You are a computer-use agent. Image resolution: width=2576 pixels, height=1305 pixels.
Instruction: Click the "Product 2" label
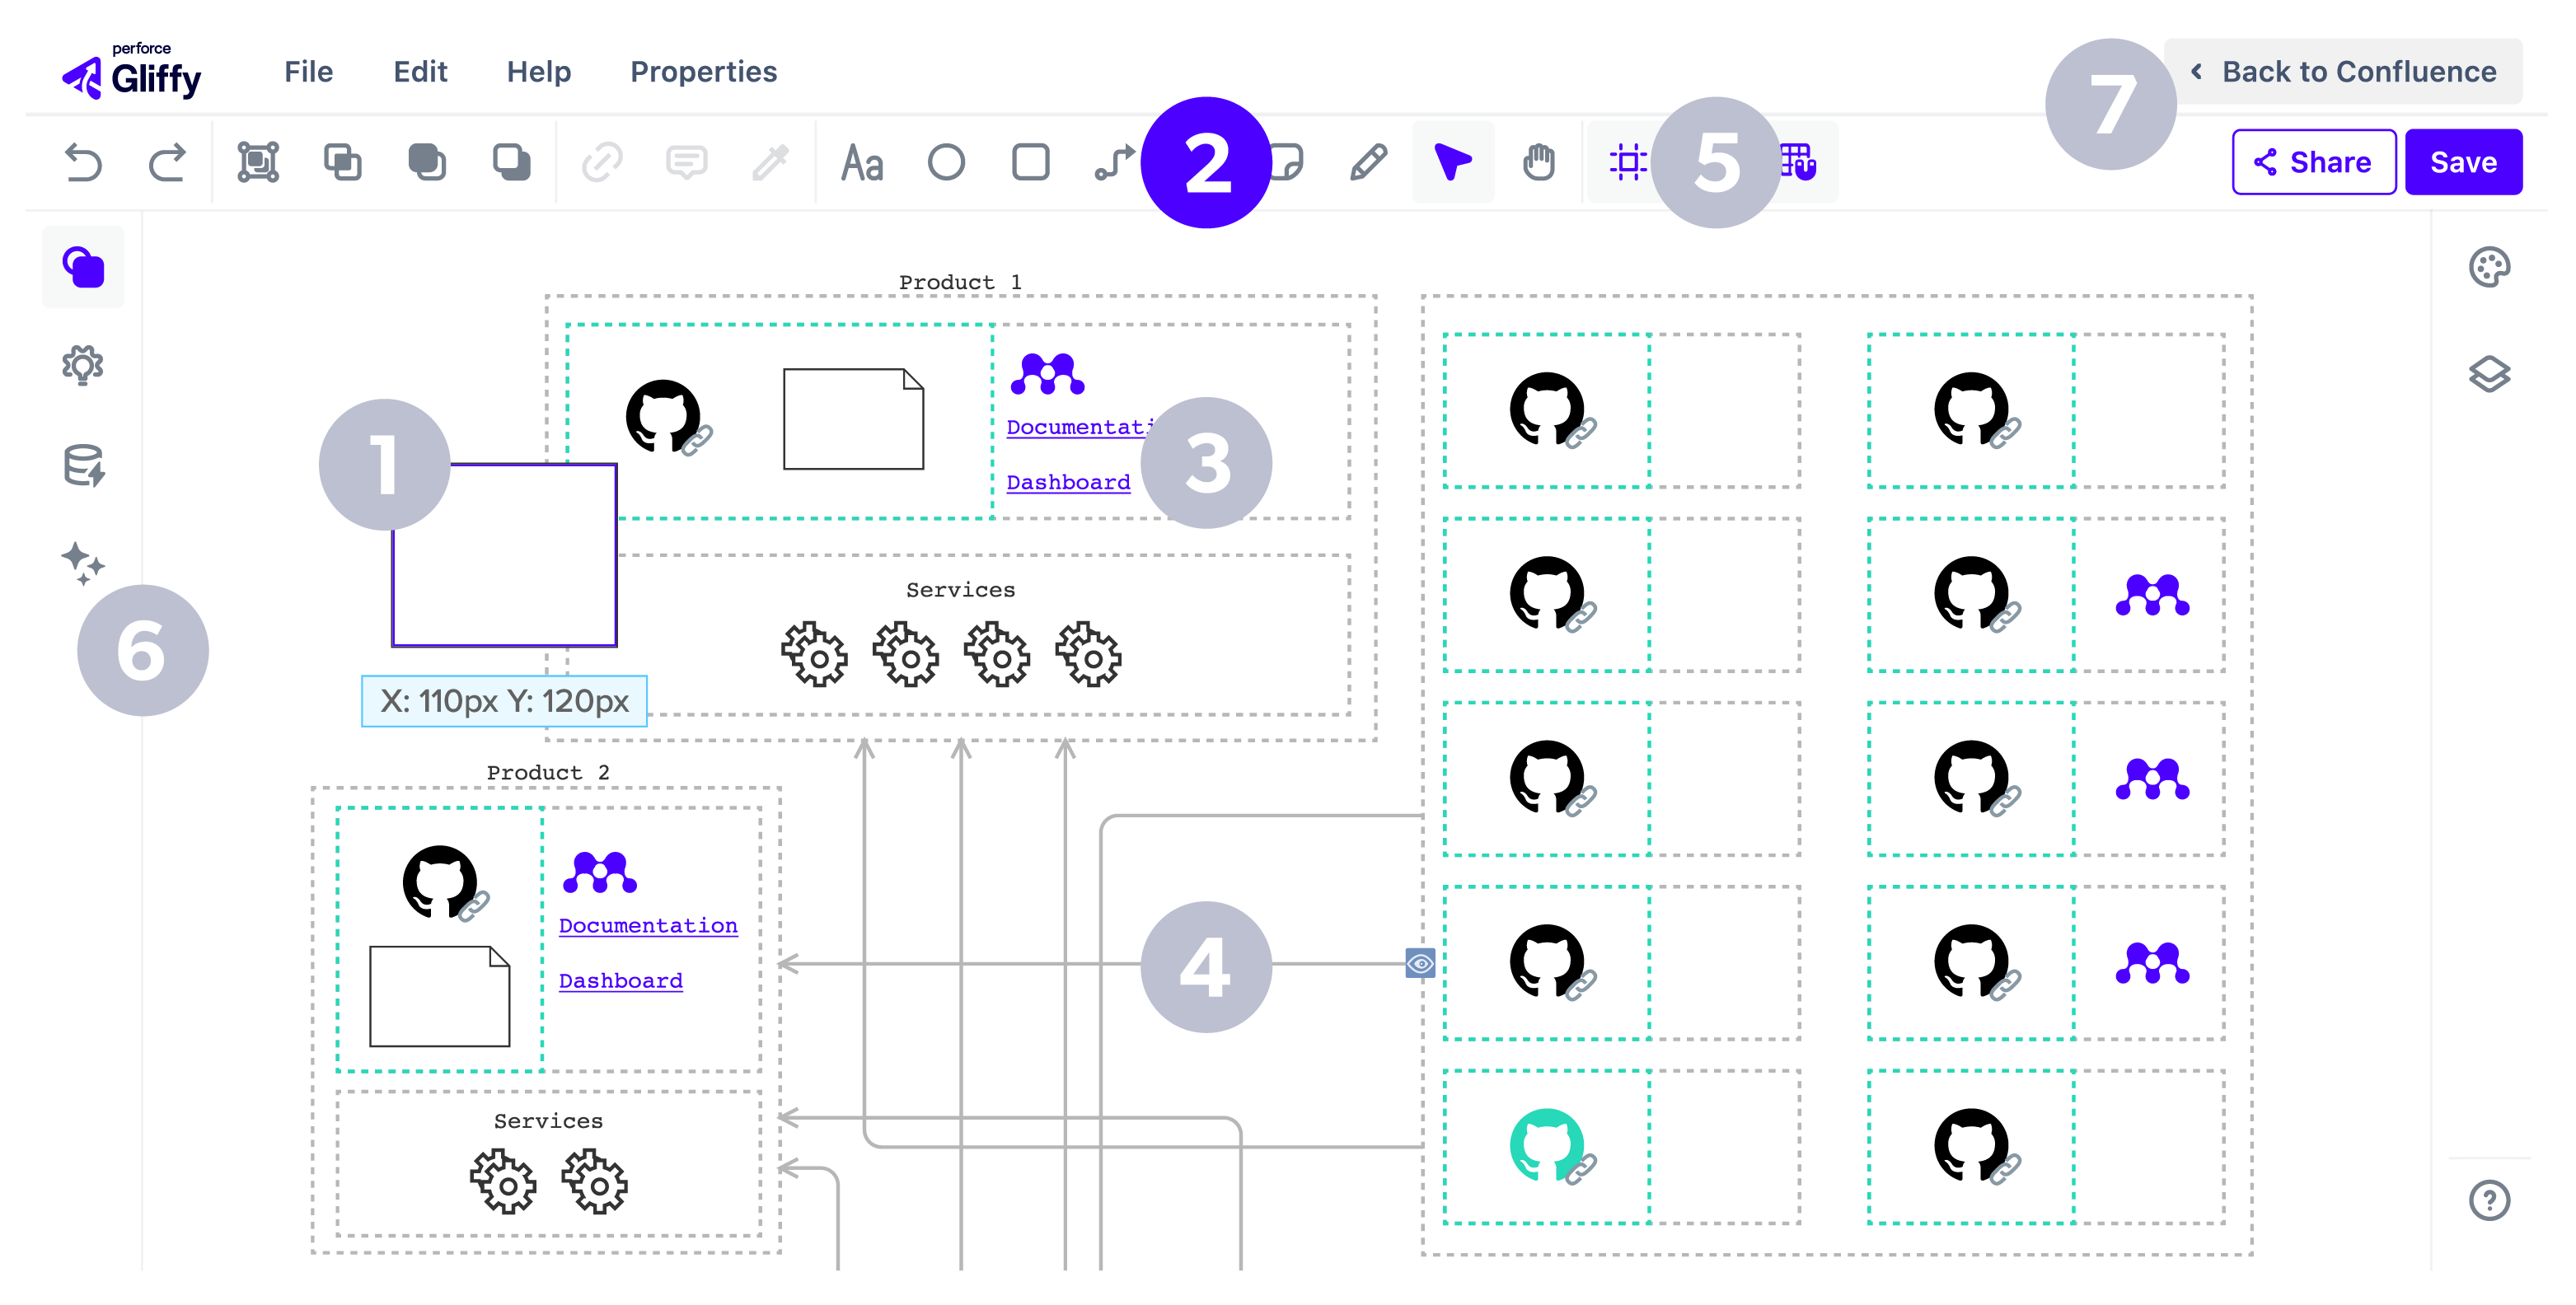[x=548, y=772]
